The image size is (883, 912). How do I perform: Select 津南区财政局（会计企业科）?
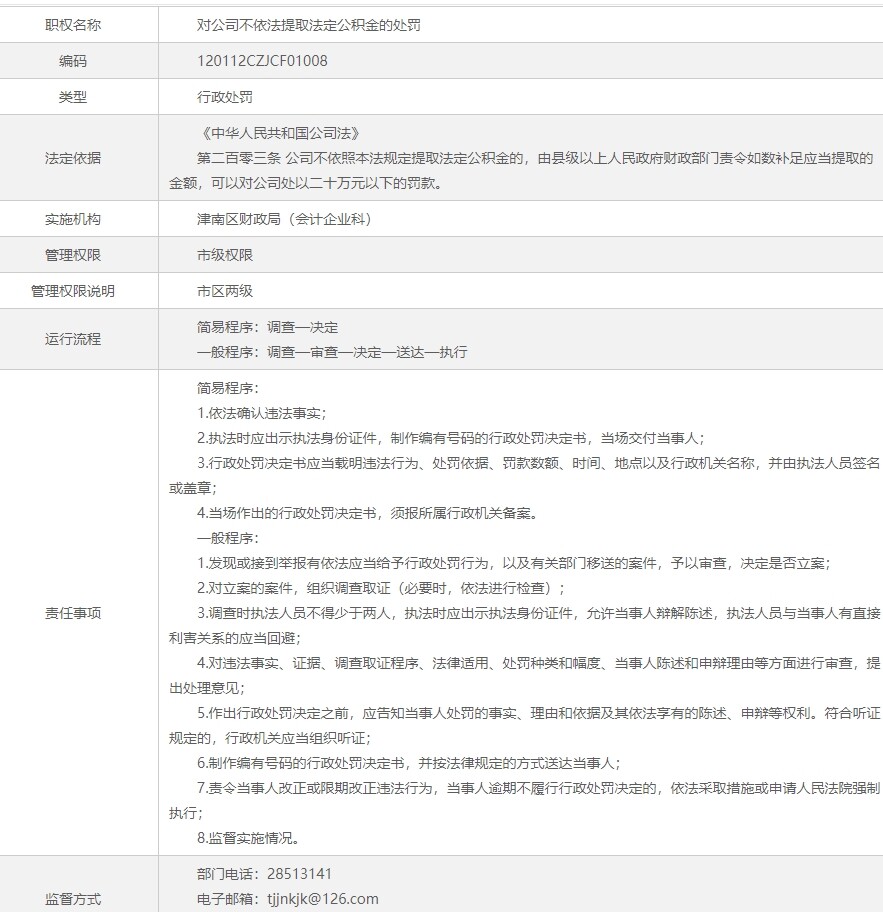click(x=287, y=219)
